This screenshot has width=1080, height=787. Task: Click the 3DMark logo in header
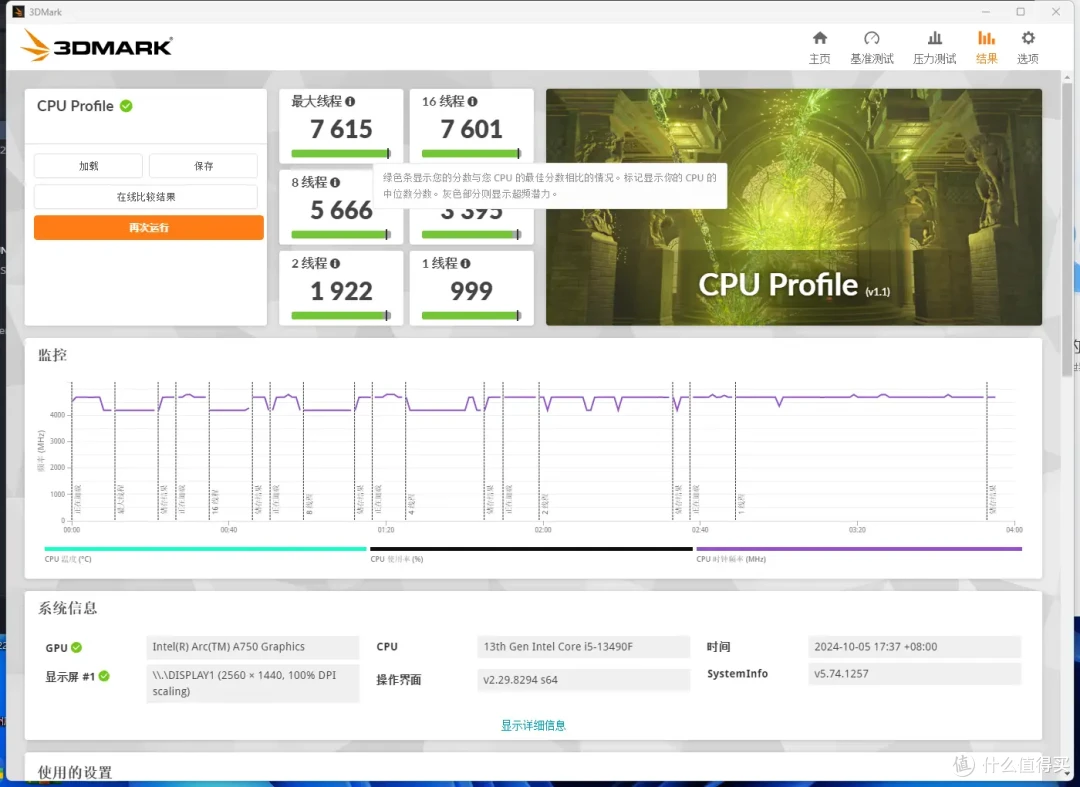click(96, 46)
